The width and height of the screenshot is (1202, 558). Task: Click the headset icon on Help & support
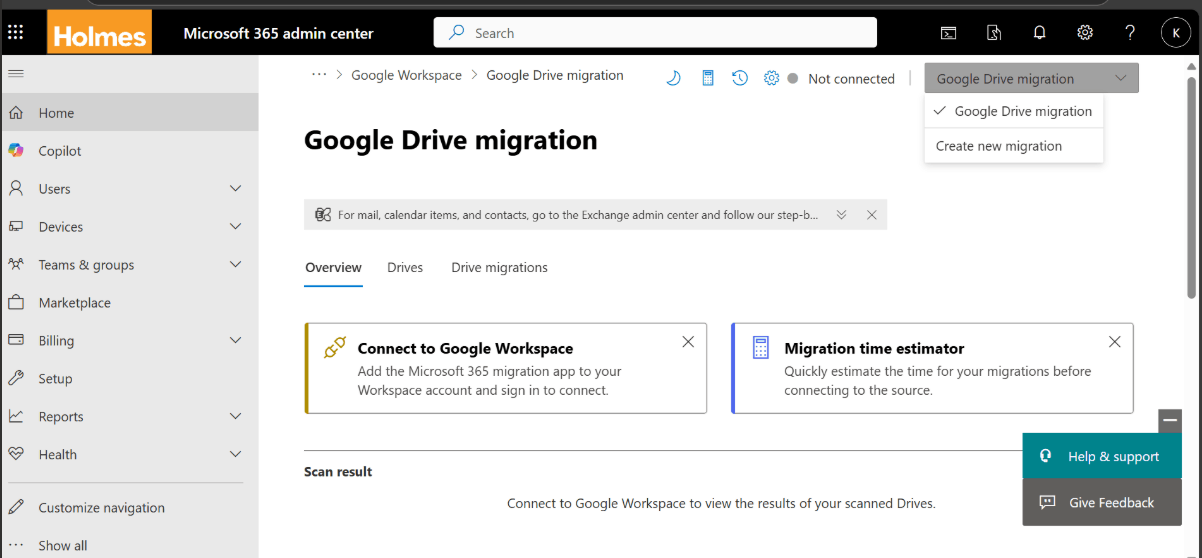coord(1046,456)
